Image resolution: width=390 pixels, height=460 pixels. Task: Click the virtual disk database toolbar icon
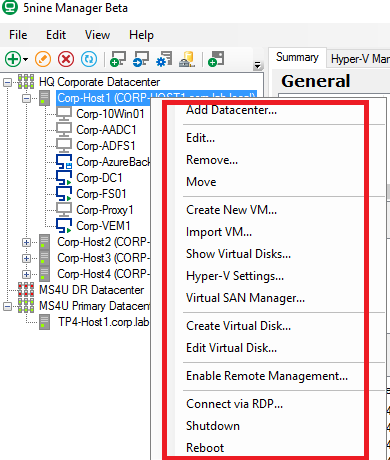(187, 59)
